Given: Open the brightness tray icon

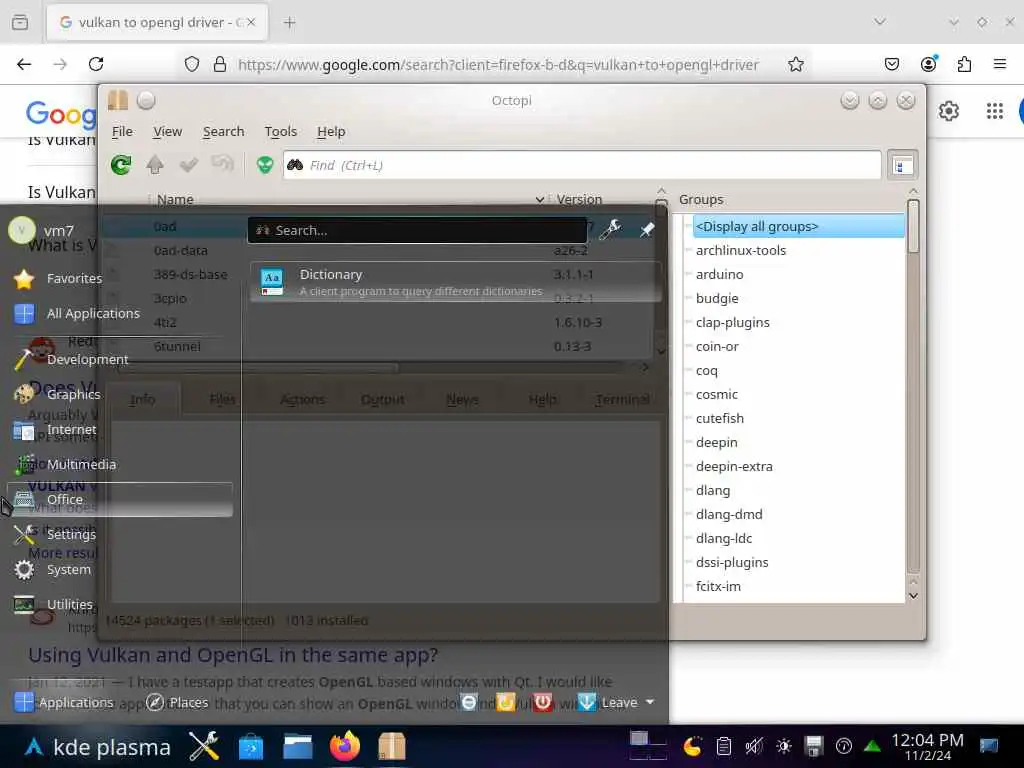Looking at the screenshot, I should point(784,746).
